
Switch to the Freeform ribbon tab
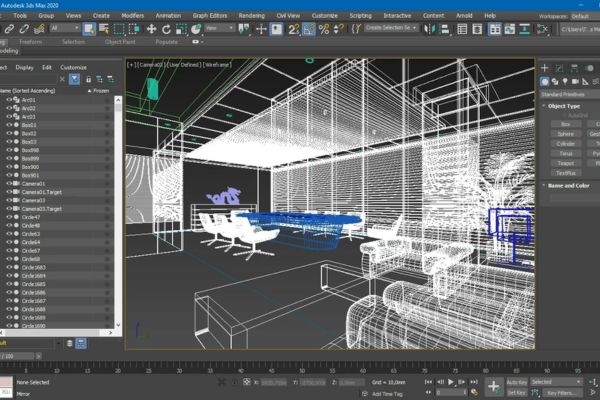[31, 42]
